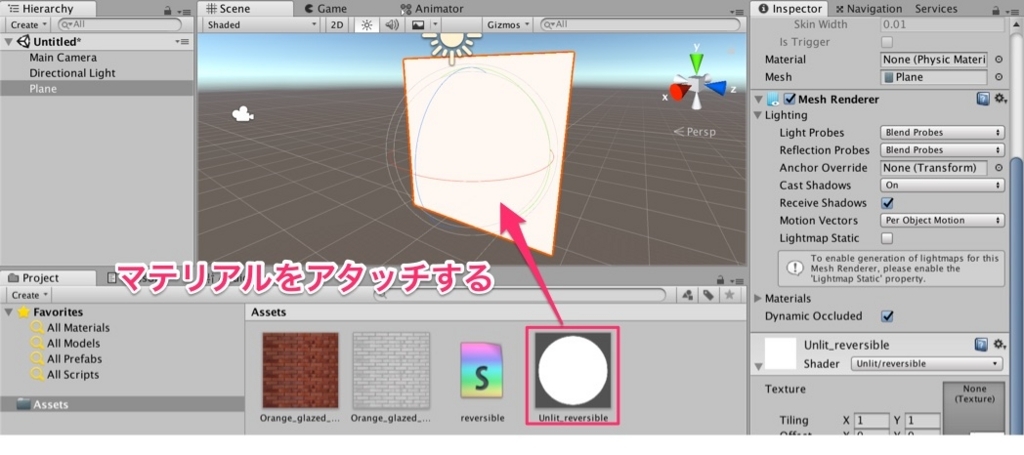
Task: Open Project tab
Action: [x=39, y=278]
